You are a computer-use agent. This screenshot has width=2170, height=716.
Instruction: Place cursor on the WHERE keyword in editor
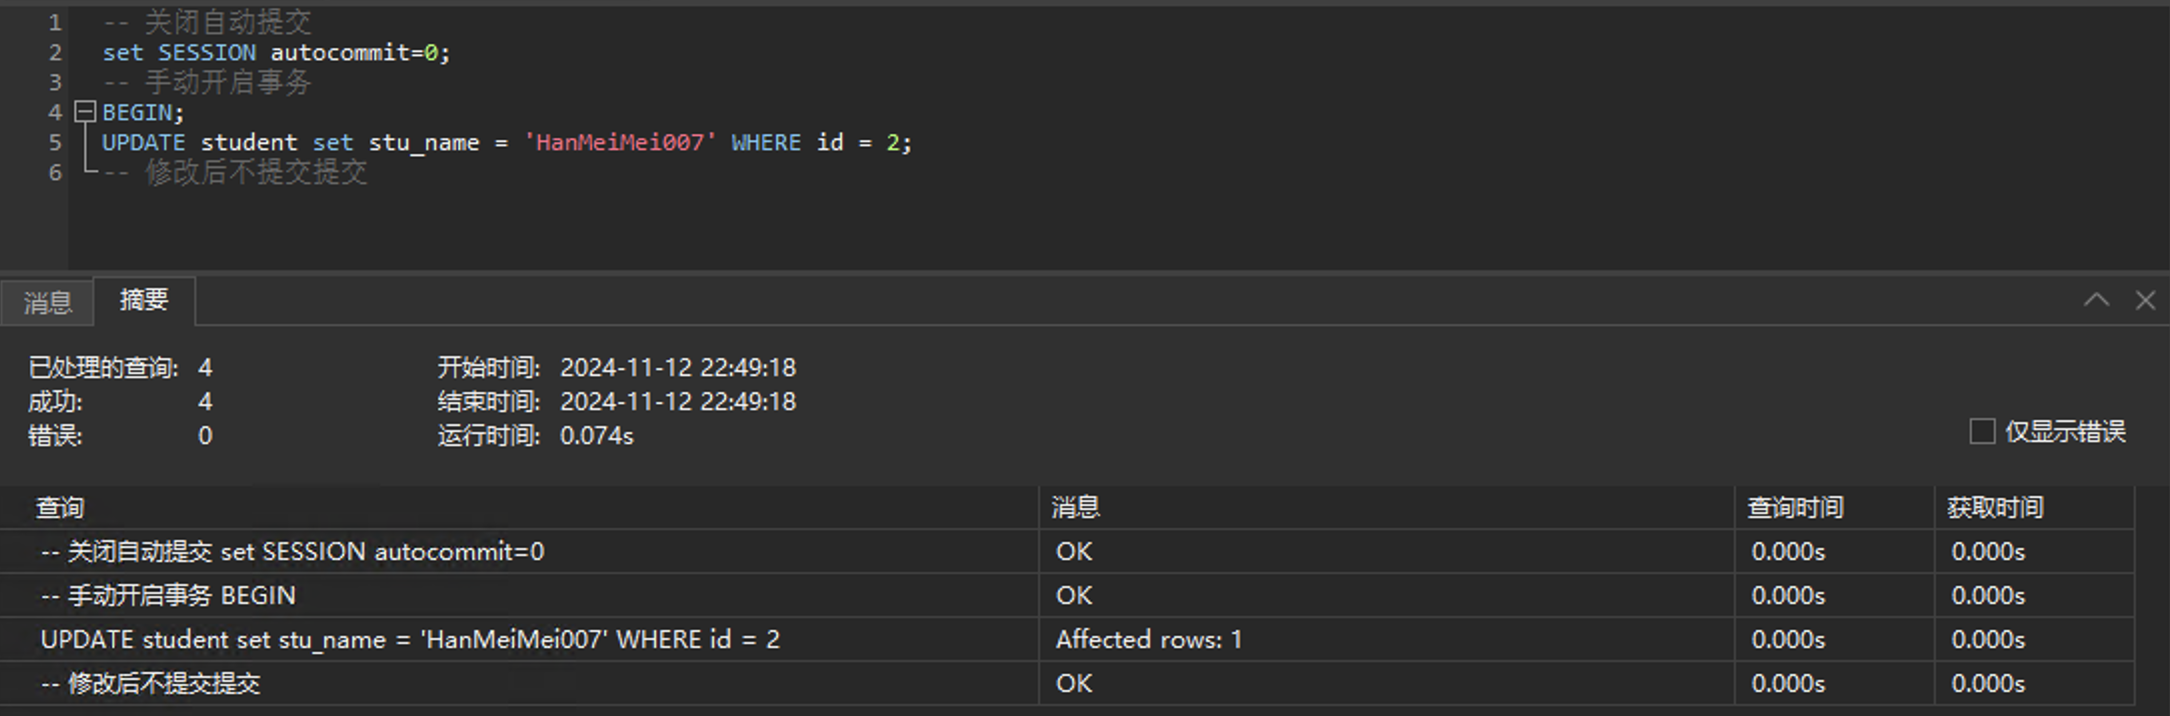766,142
